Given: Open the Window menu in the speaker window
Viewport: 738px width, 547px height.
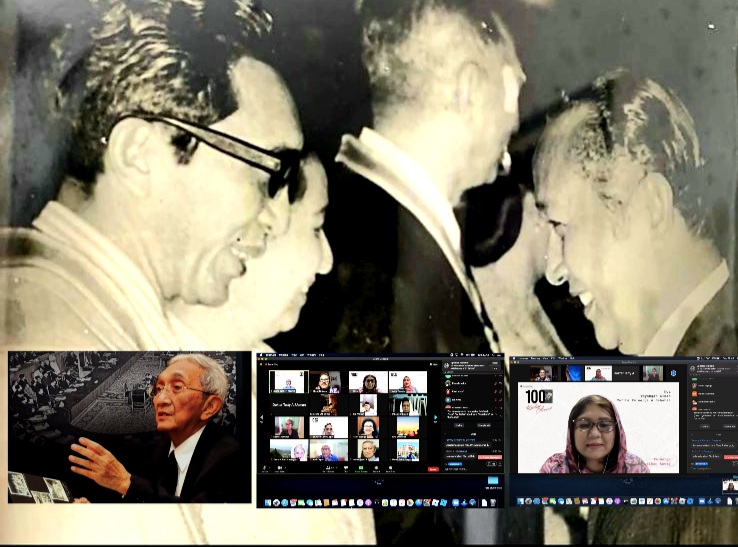Looking at the screenshot, I should [563, 358].
